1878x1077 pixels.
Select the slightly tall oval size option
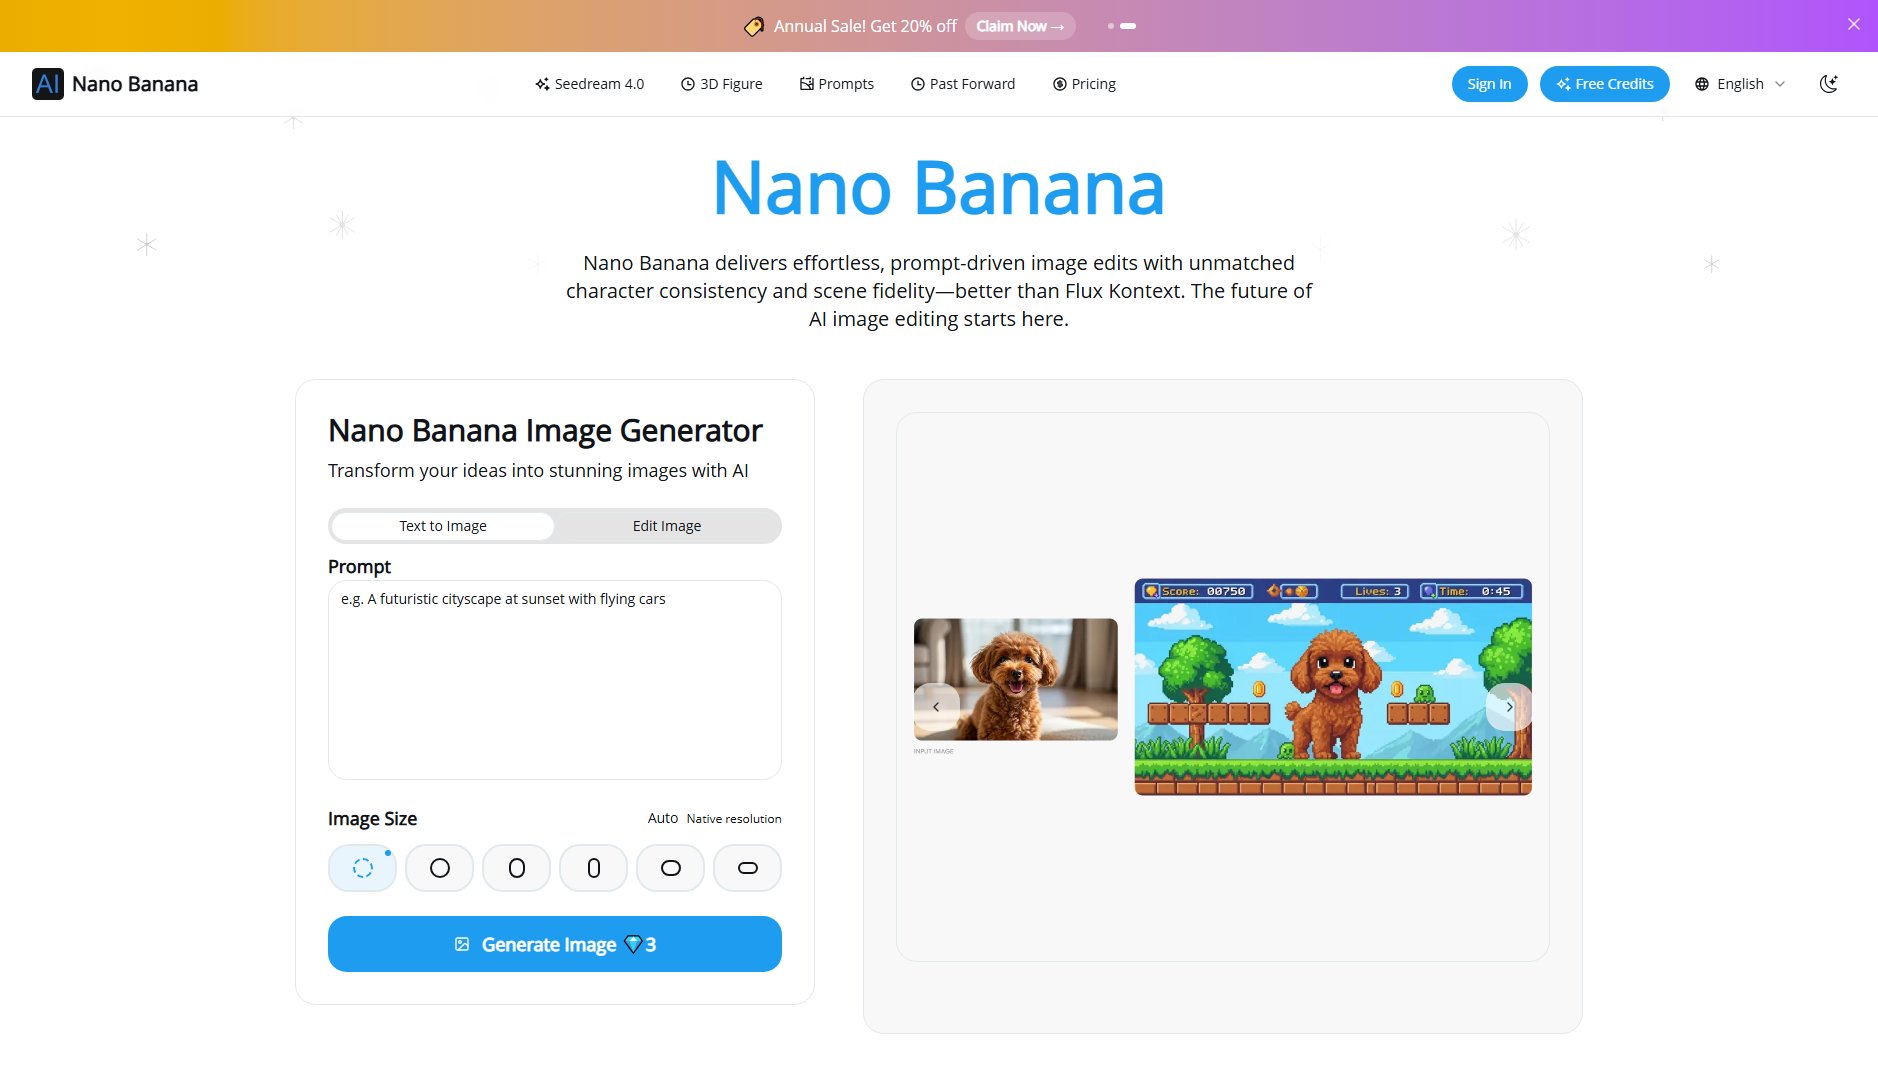516,868
